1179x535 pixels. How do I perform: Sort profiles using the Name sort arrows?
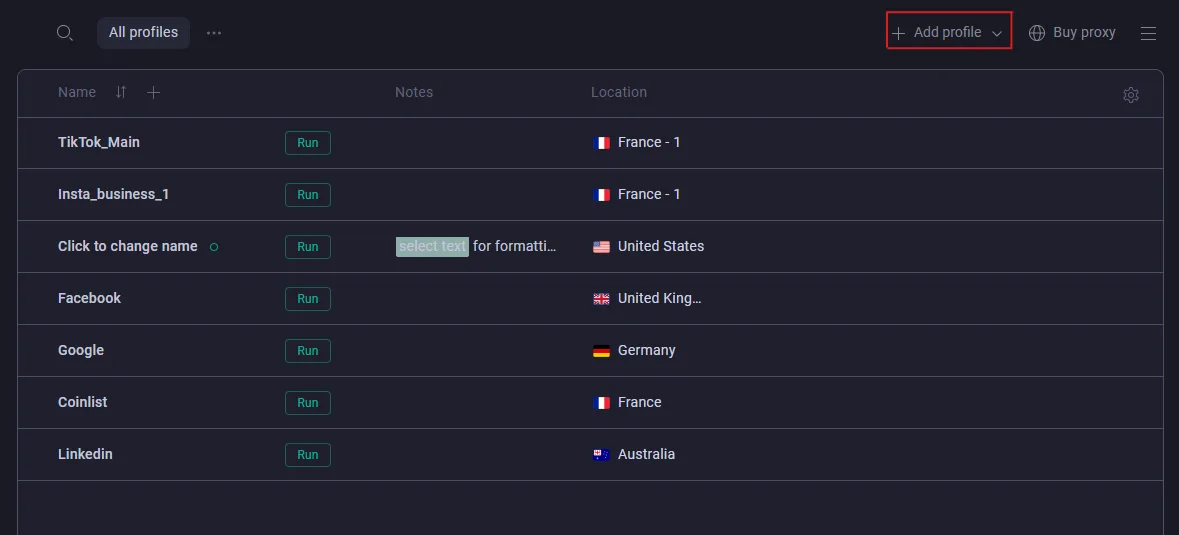[x=121, y=92]
